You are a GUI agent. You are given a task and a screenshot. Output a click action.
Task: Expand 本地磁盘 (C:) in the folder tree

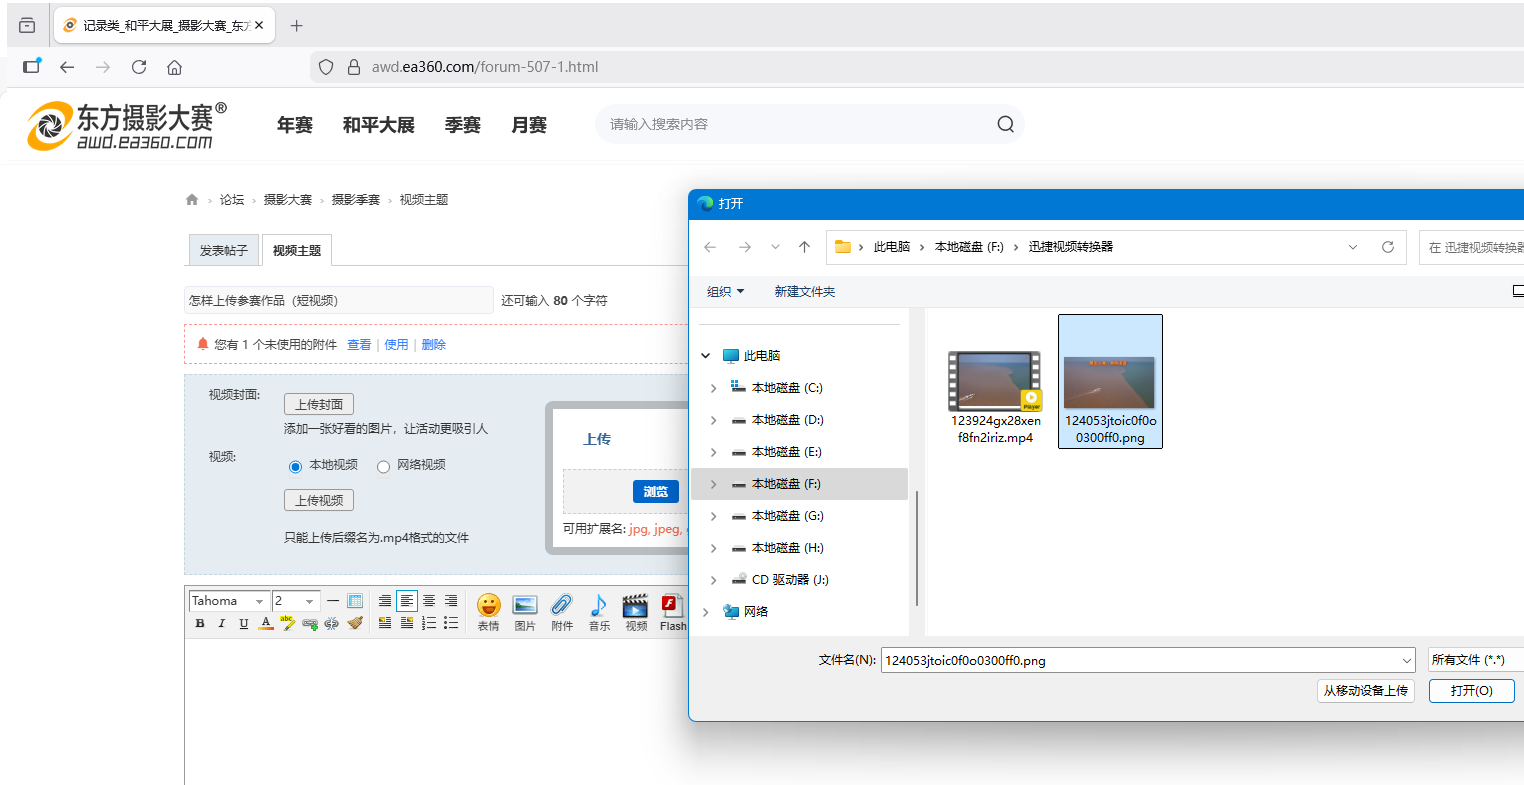click(713, 388)
